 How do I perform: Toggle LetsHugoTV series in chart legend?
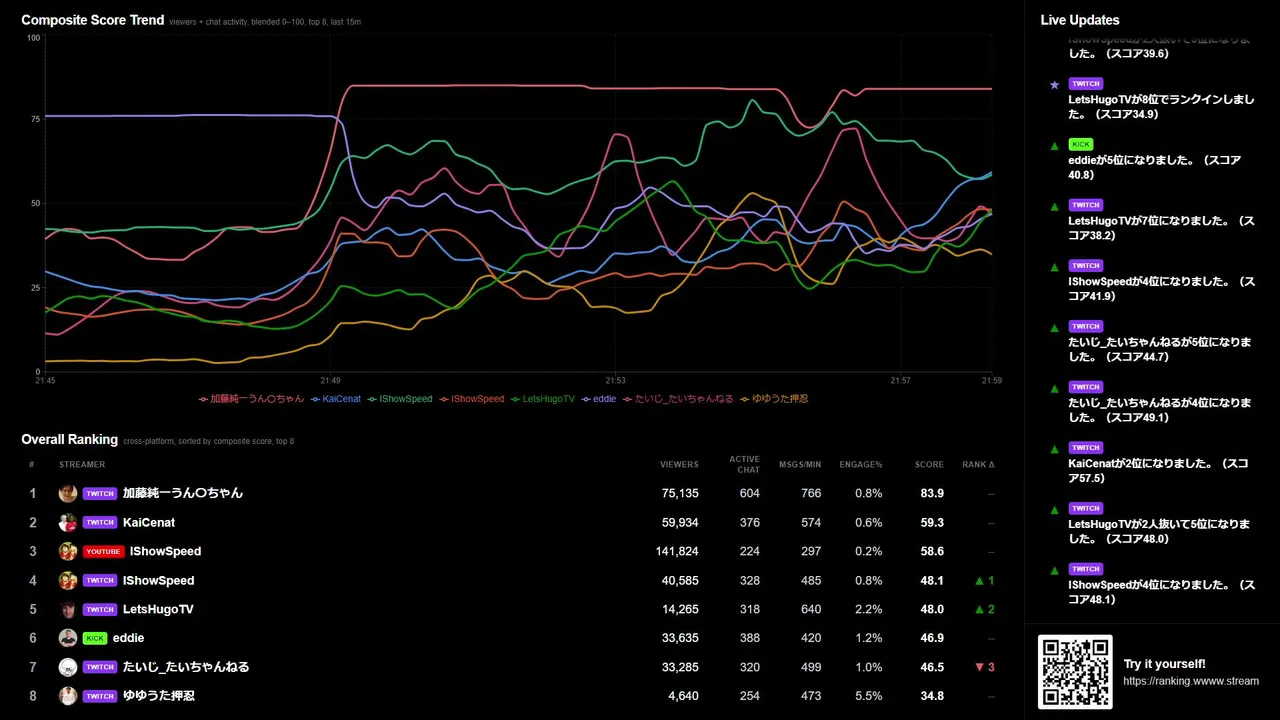(x=543, y=399)
